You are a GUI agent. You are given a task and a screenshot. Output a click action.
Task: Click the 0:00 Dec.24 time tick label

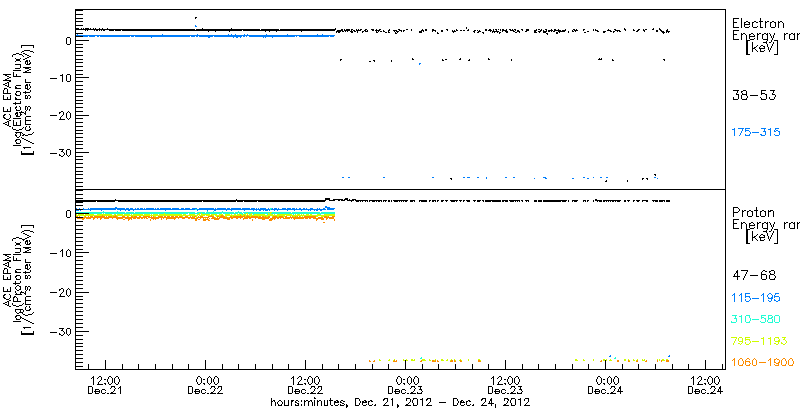point(605,386)
